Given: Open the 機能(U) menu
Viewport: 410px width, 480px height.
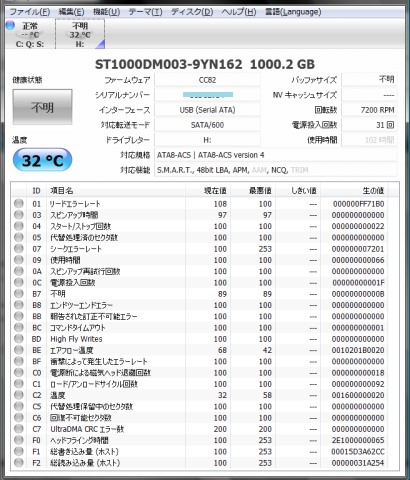Looking at the screenshot, I should 106,12.
